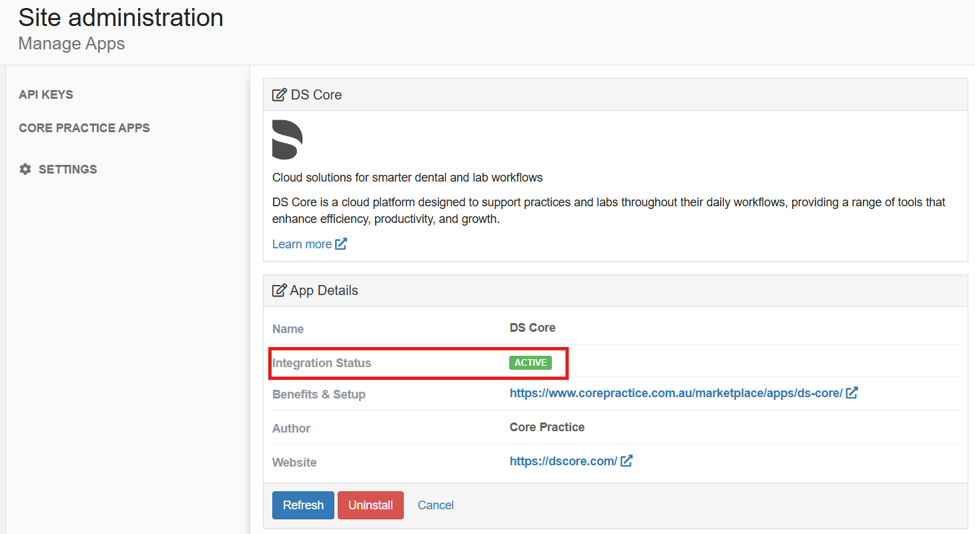This screenshot has height=534, width=975.
Task: Click the App Details panel heading text
Action: (x=324, y=290)
